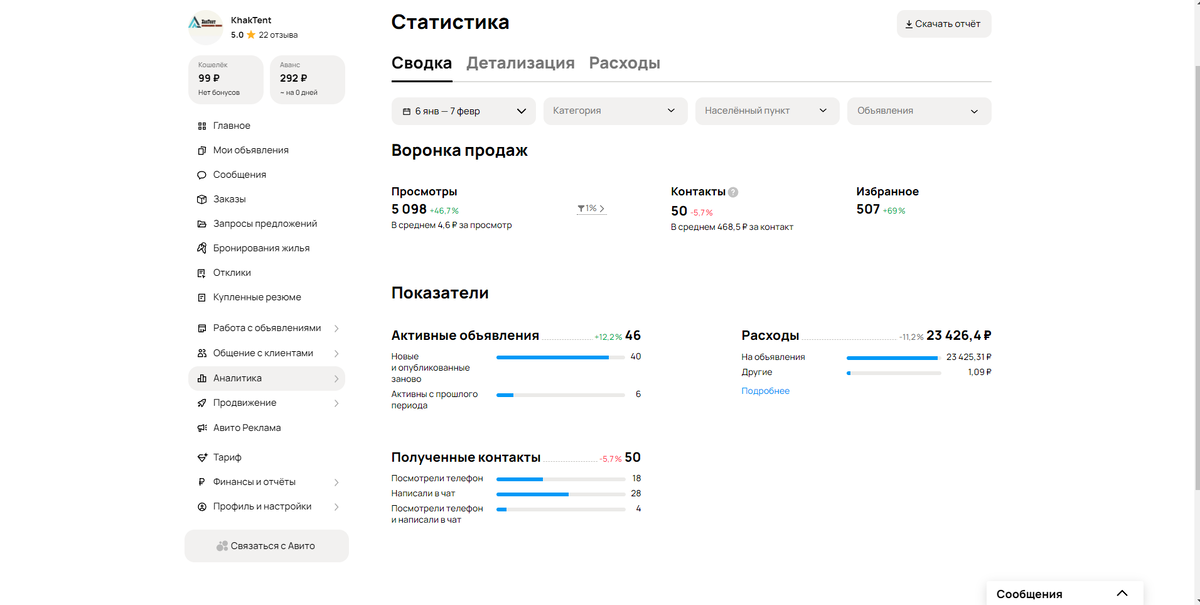
Task: Open Купленные резюме via its document icon
Action: (x=201, y=296)
